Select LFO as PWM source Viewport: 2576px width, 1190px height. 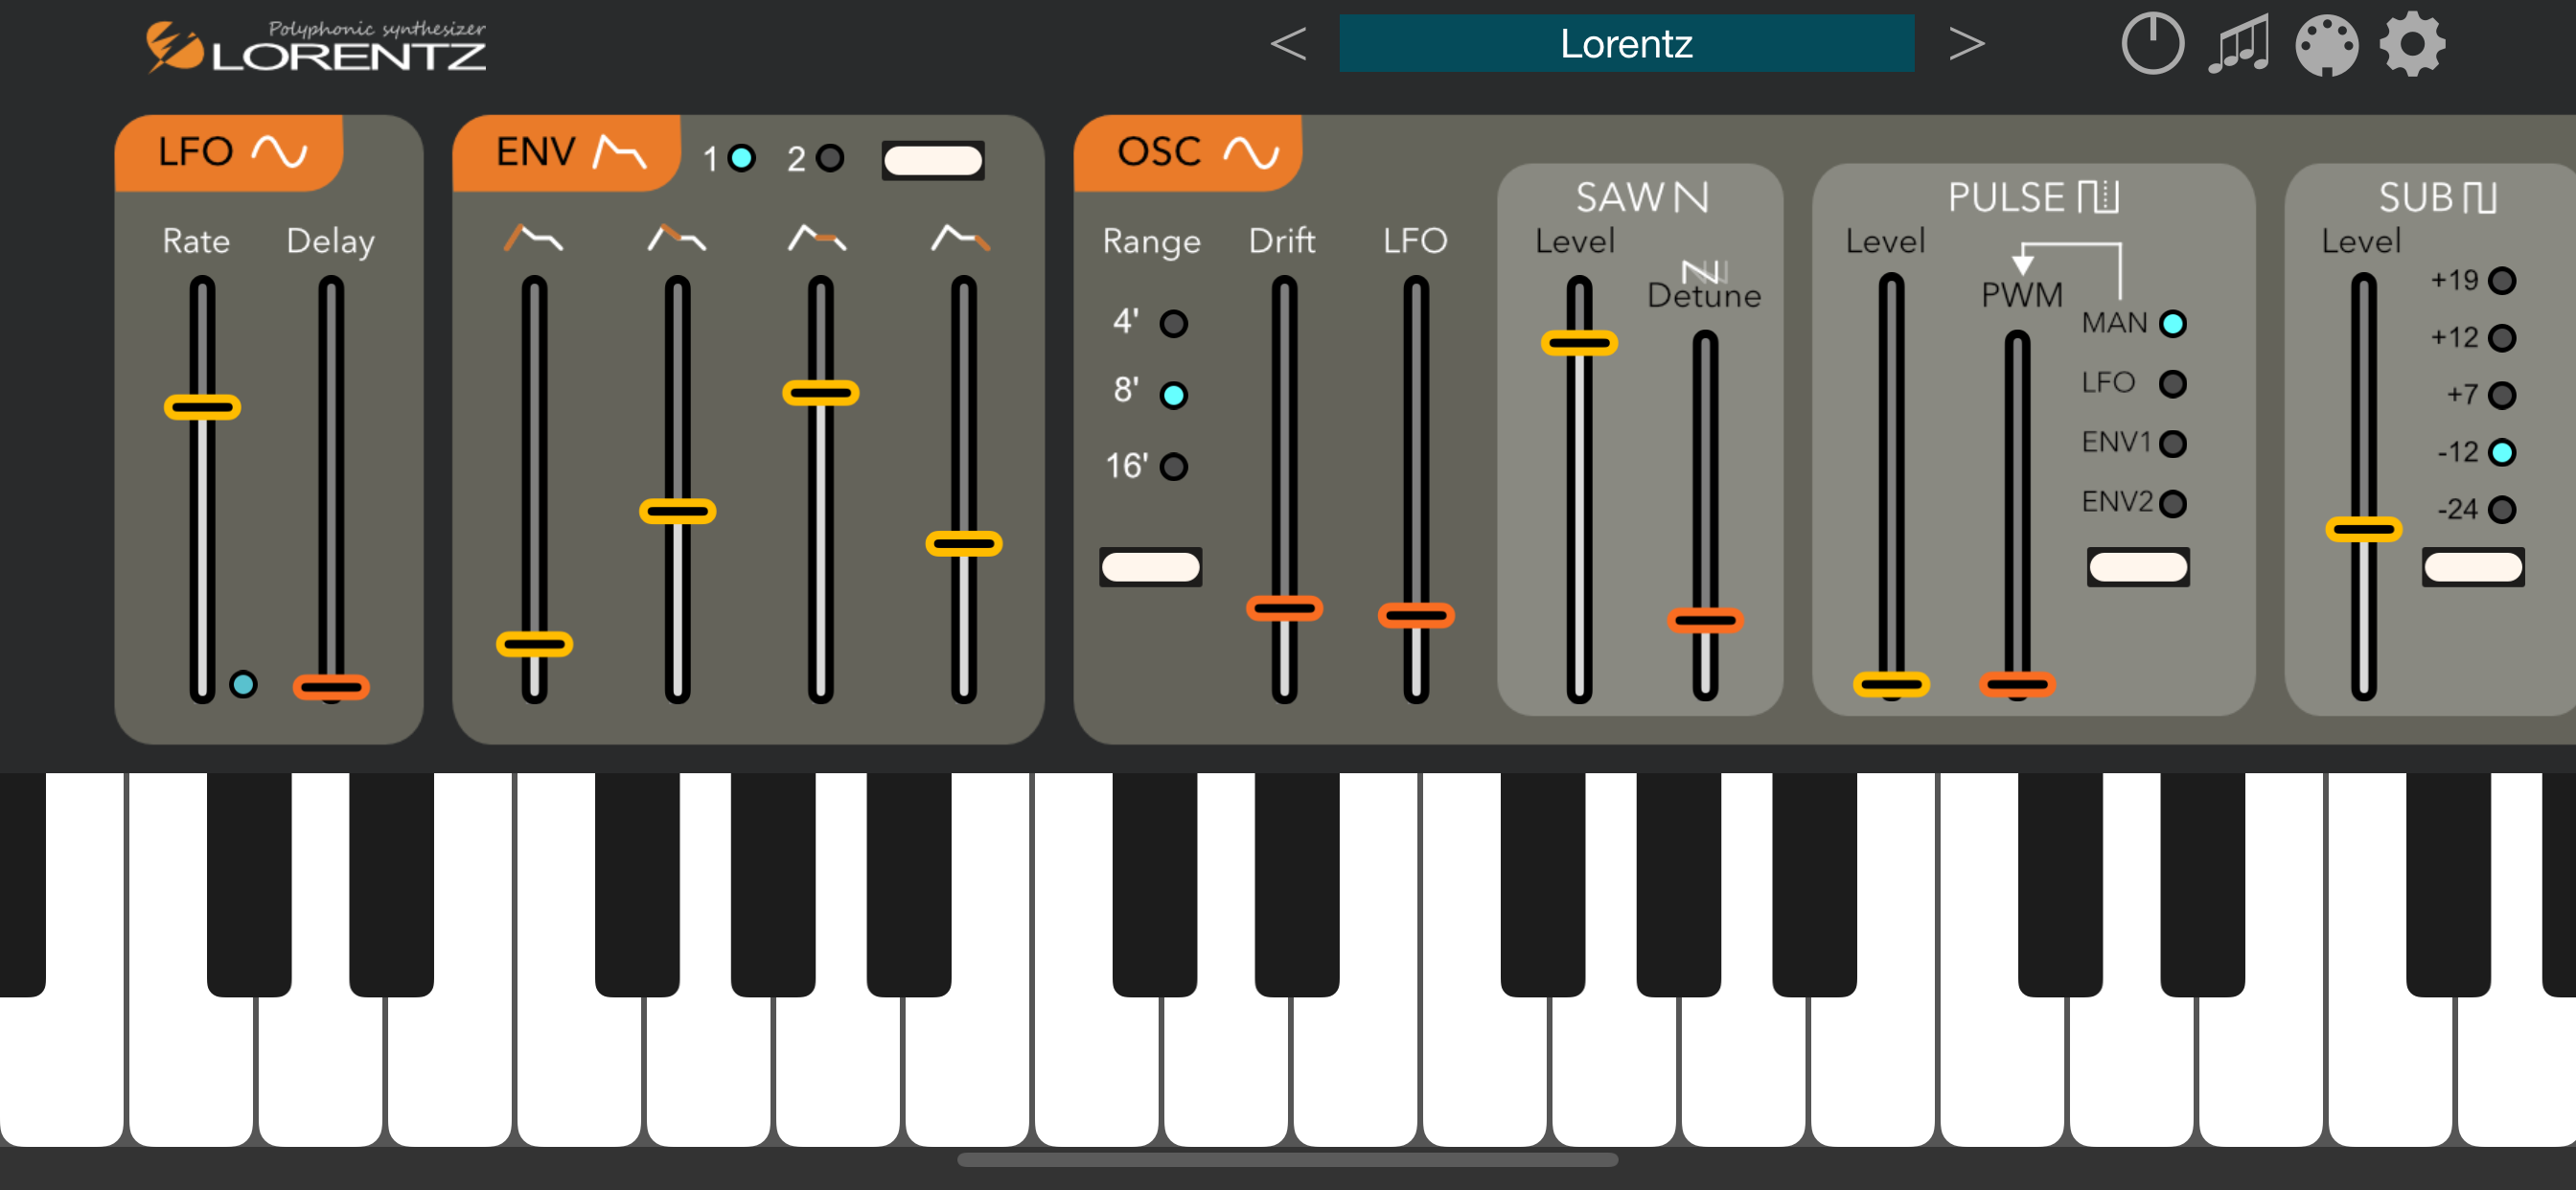coord(2172,383)
